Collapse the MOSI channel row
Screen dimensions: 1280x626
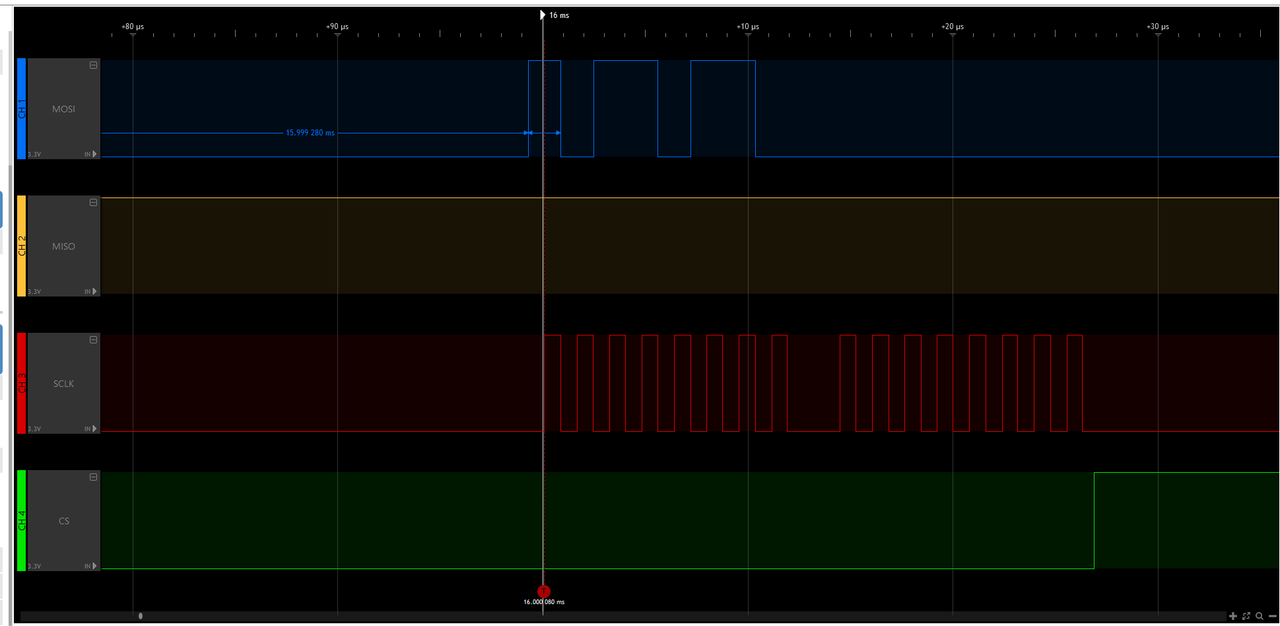pyautogui.click(x=93, y=65)
